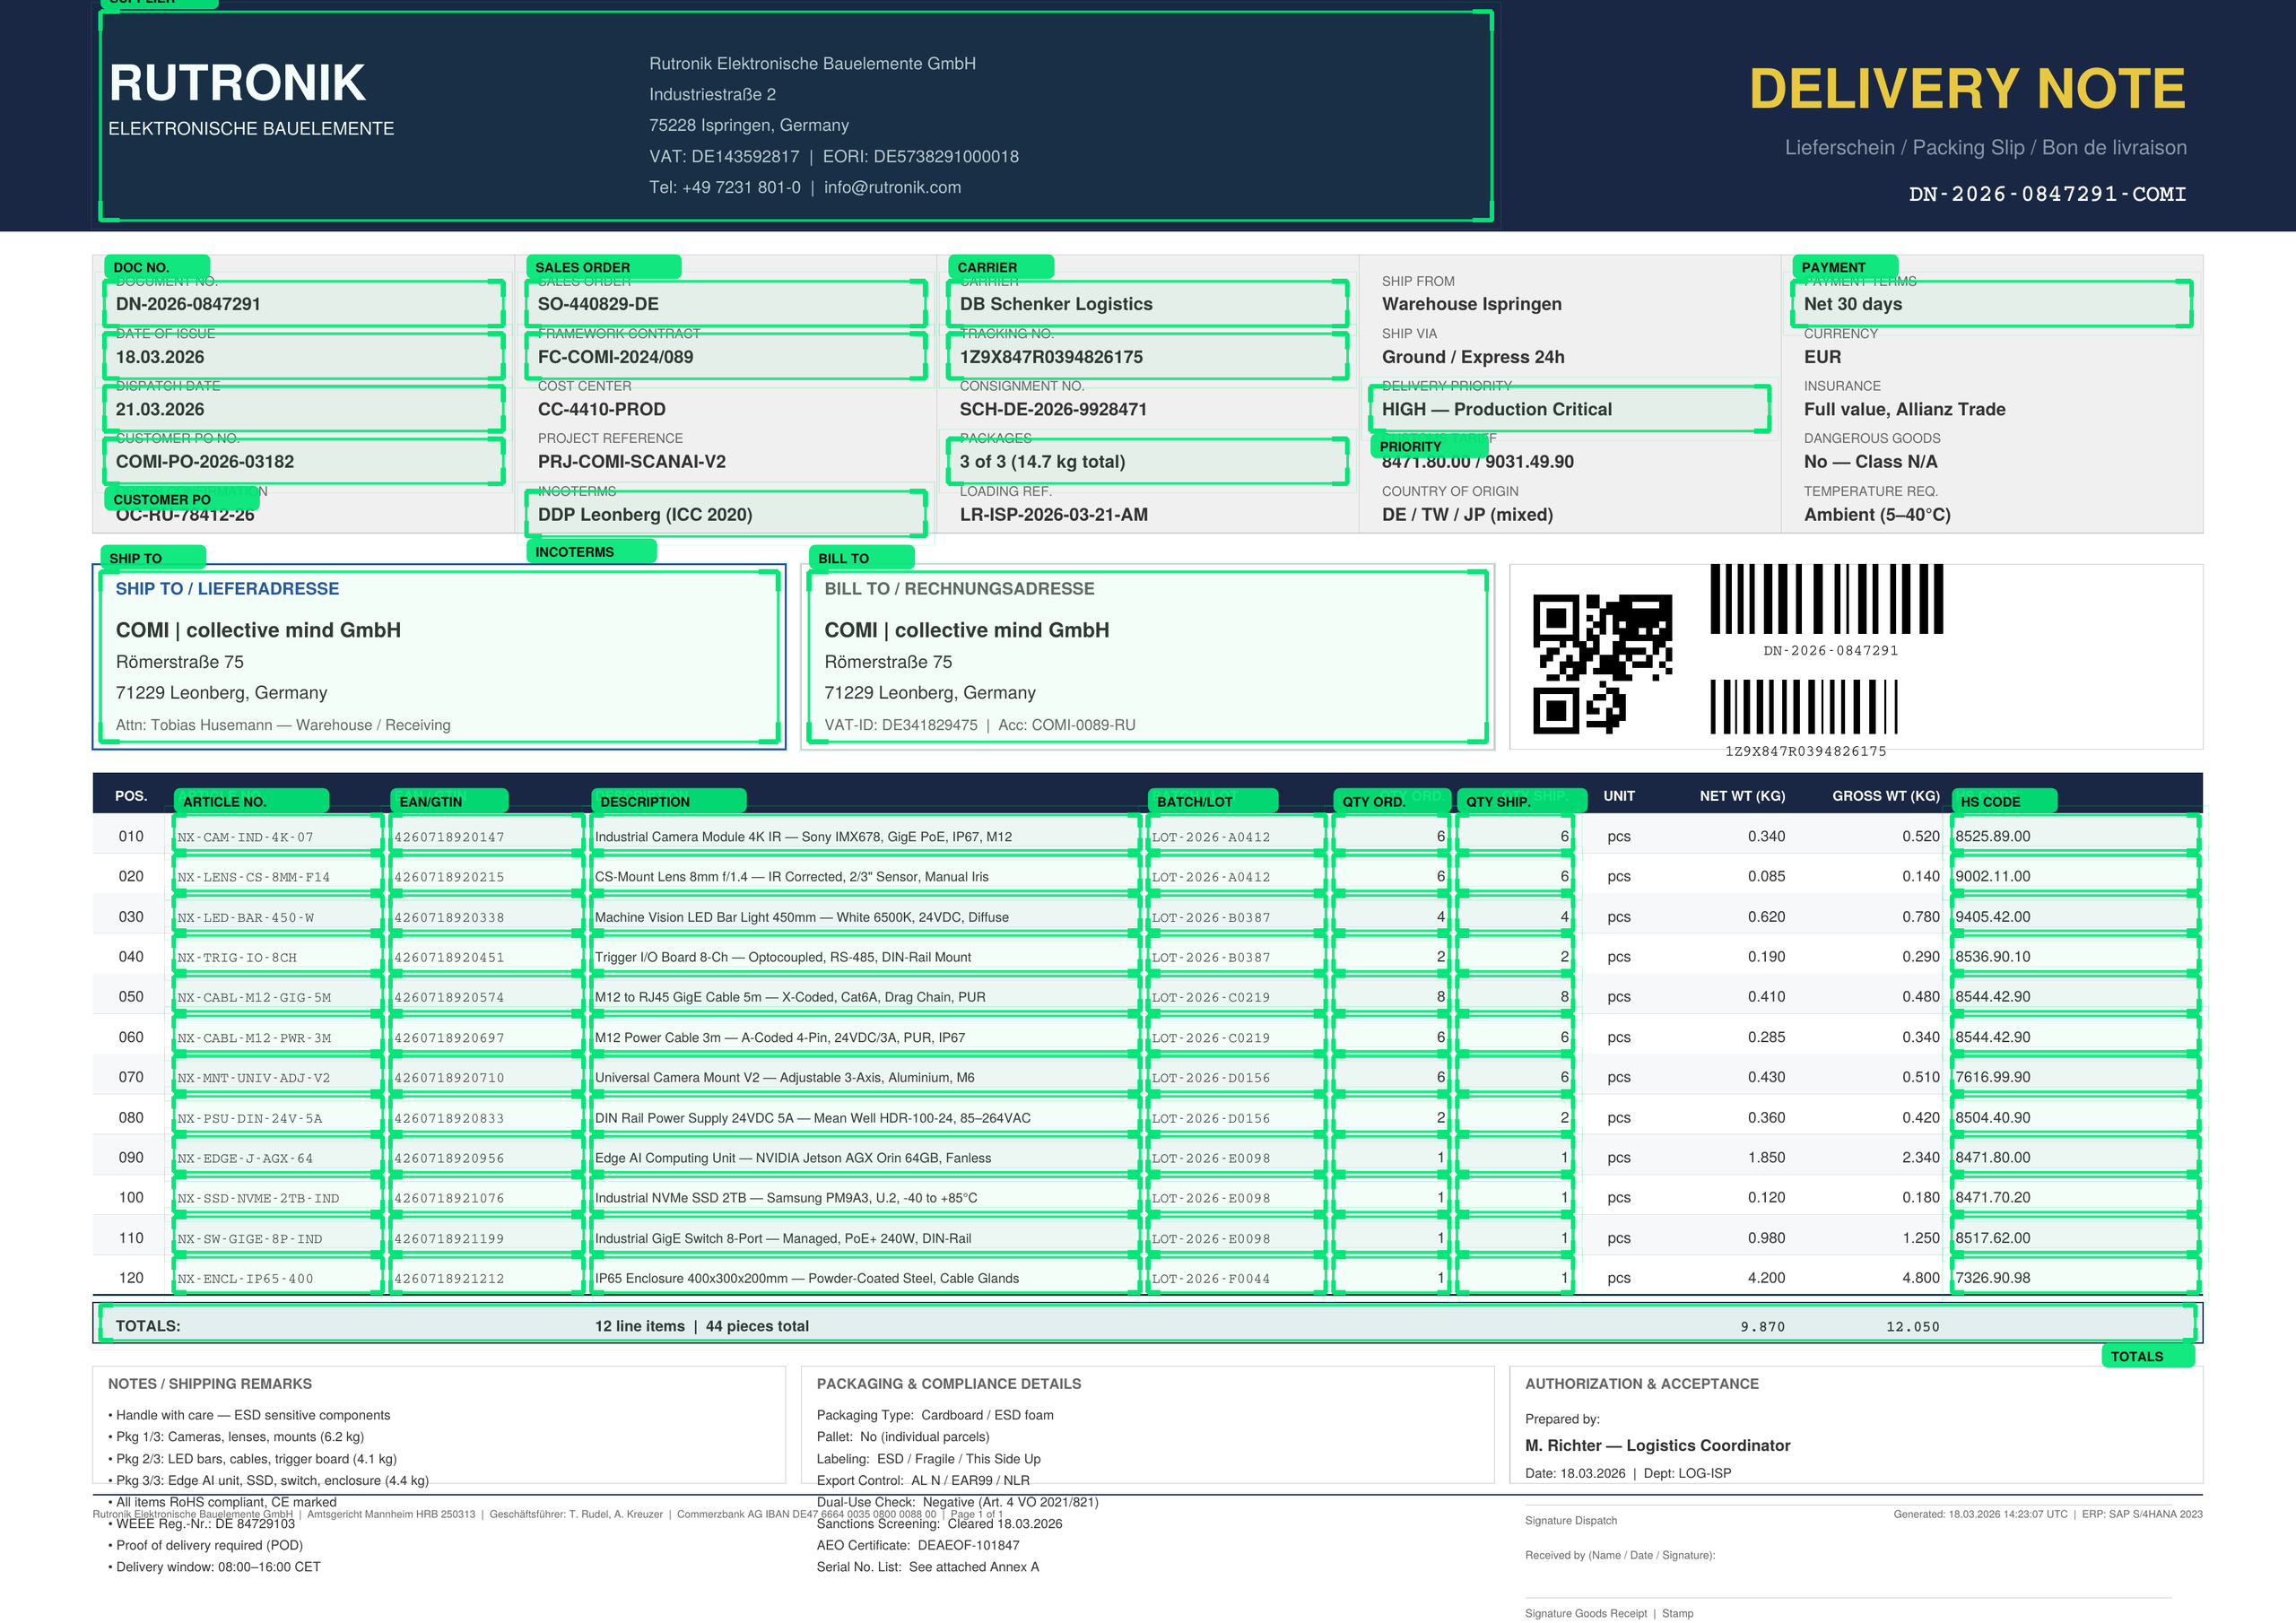Click the upper barcode above DN-2026-0847291
2296x1623 pixels.
click(x=1826, y=599)
